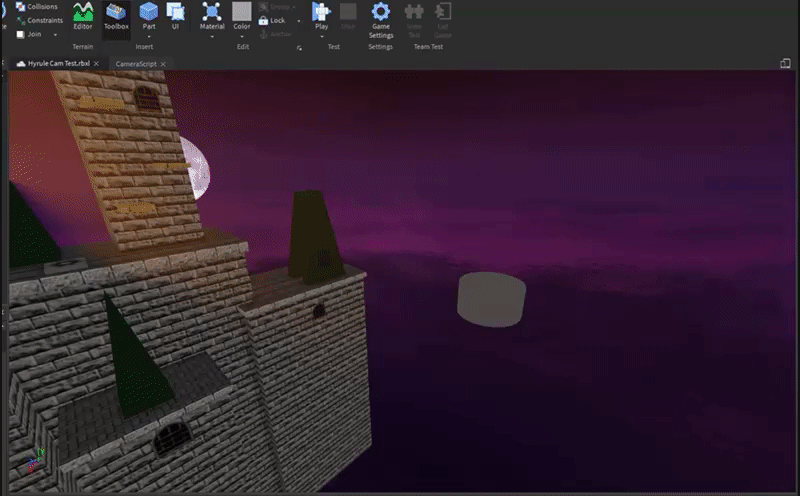Open the Edit section dialog launcher
This screenshot has width=800, height=496.
pos(299,48)
